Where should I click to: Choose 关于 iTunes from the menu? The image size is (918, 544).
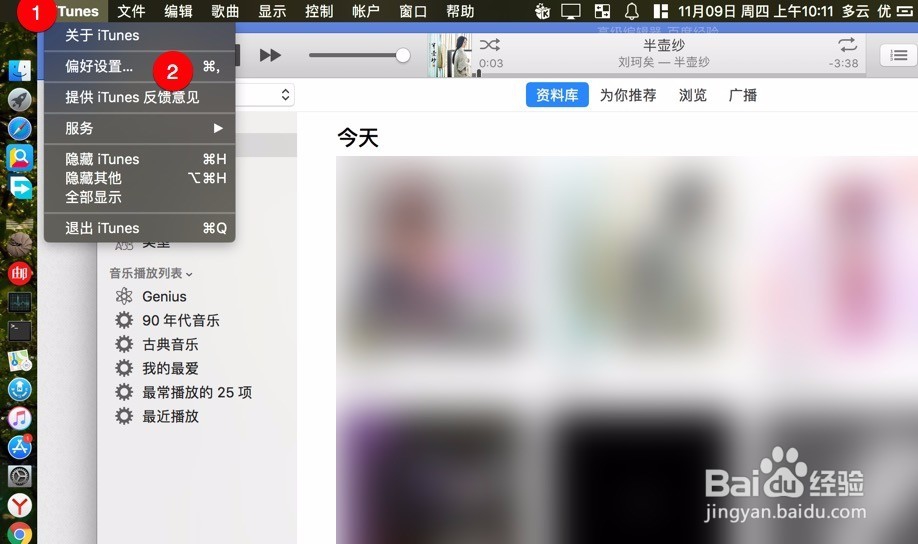(139, 36)
